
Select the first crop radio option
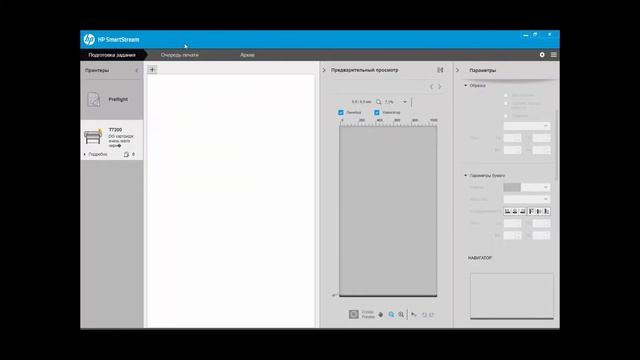pos(506,96)
